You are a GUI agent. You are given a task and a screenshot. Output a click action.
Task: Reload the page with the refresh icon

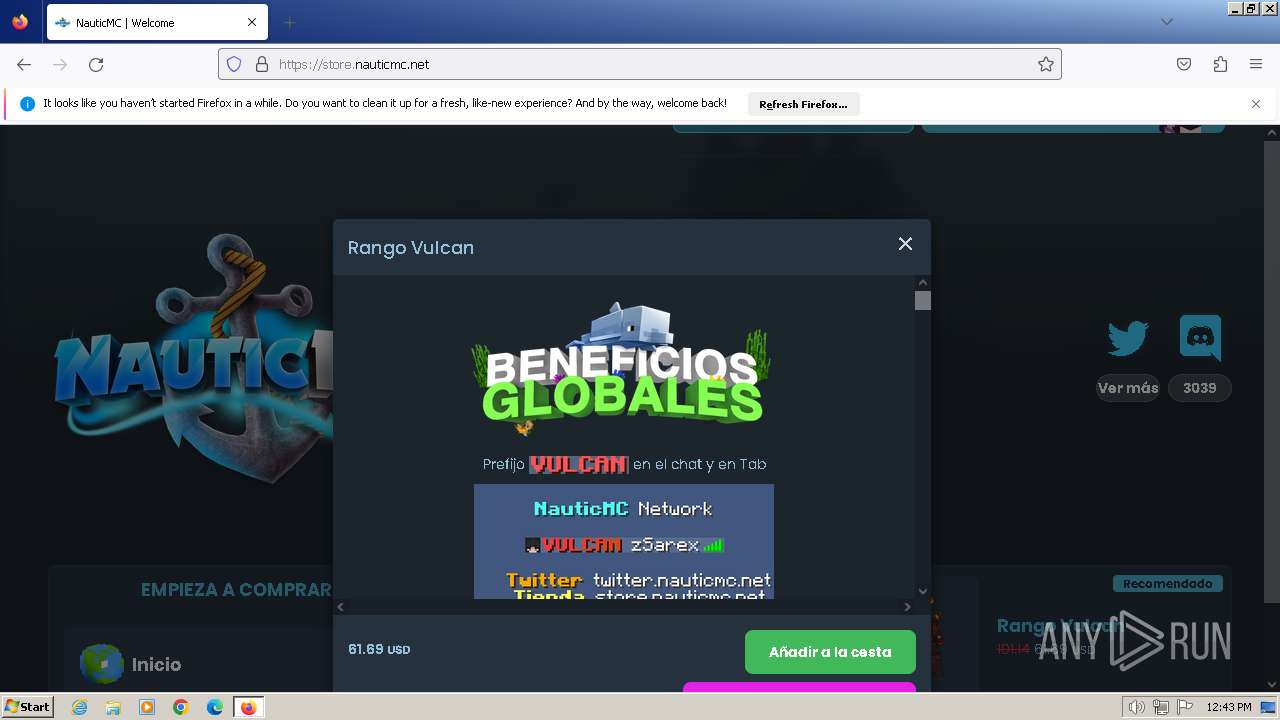(96, 64)
